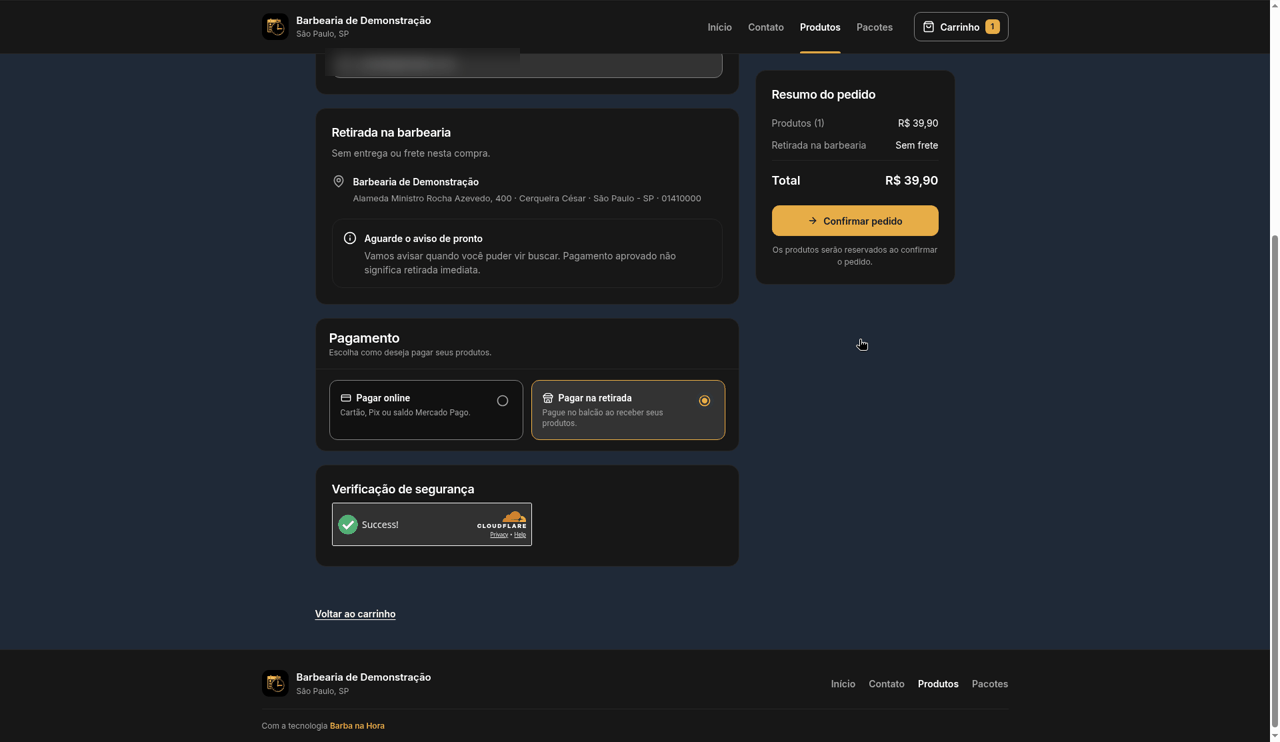Click the shopping bag icon in Carrinho
The height and width of the screenshot is (742, 1280).
click(x=928, y=27)
